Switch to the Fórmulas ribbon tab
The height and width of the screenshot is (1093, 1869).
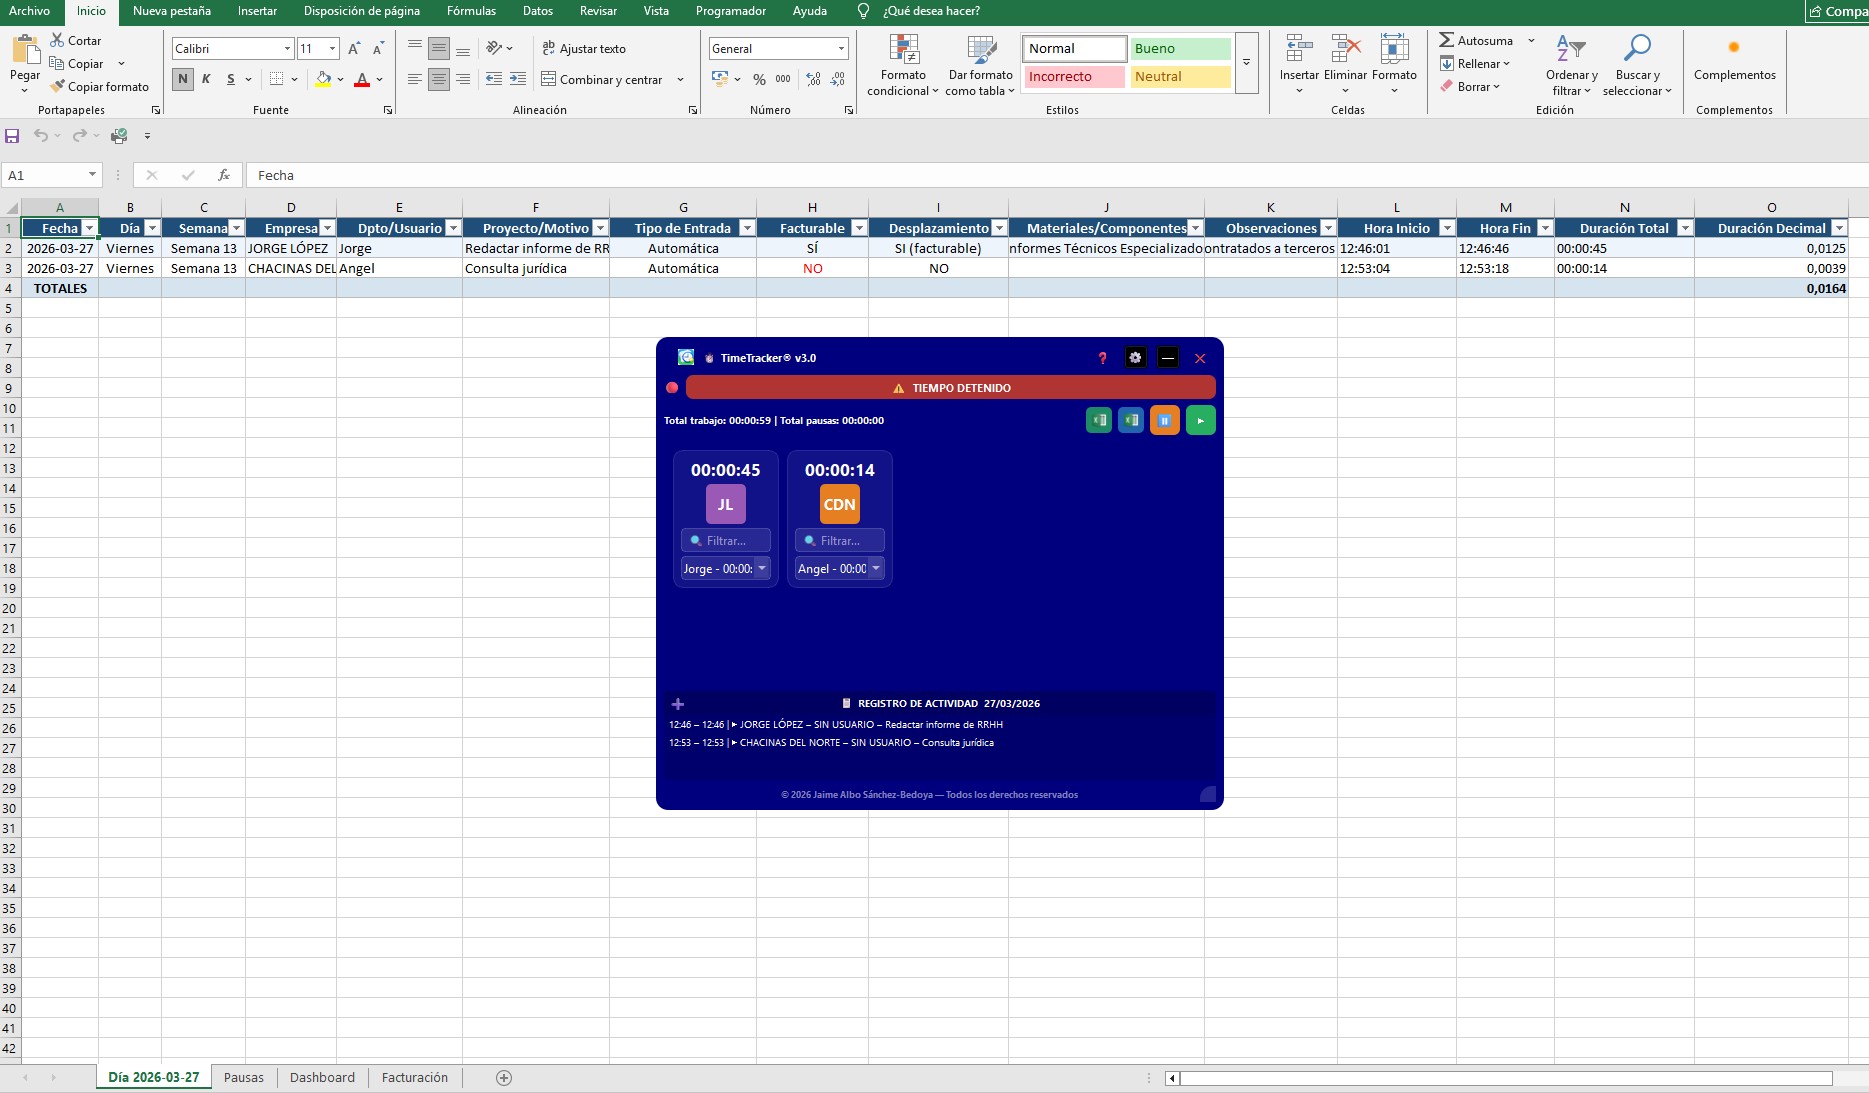(471, 11)
